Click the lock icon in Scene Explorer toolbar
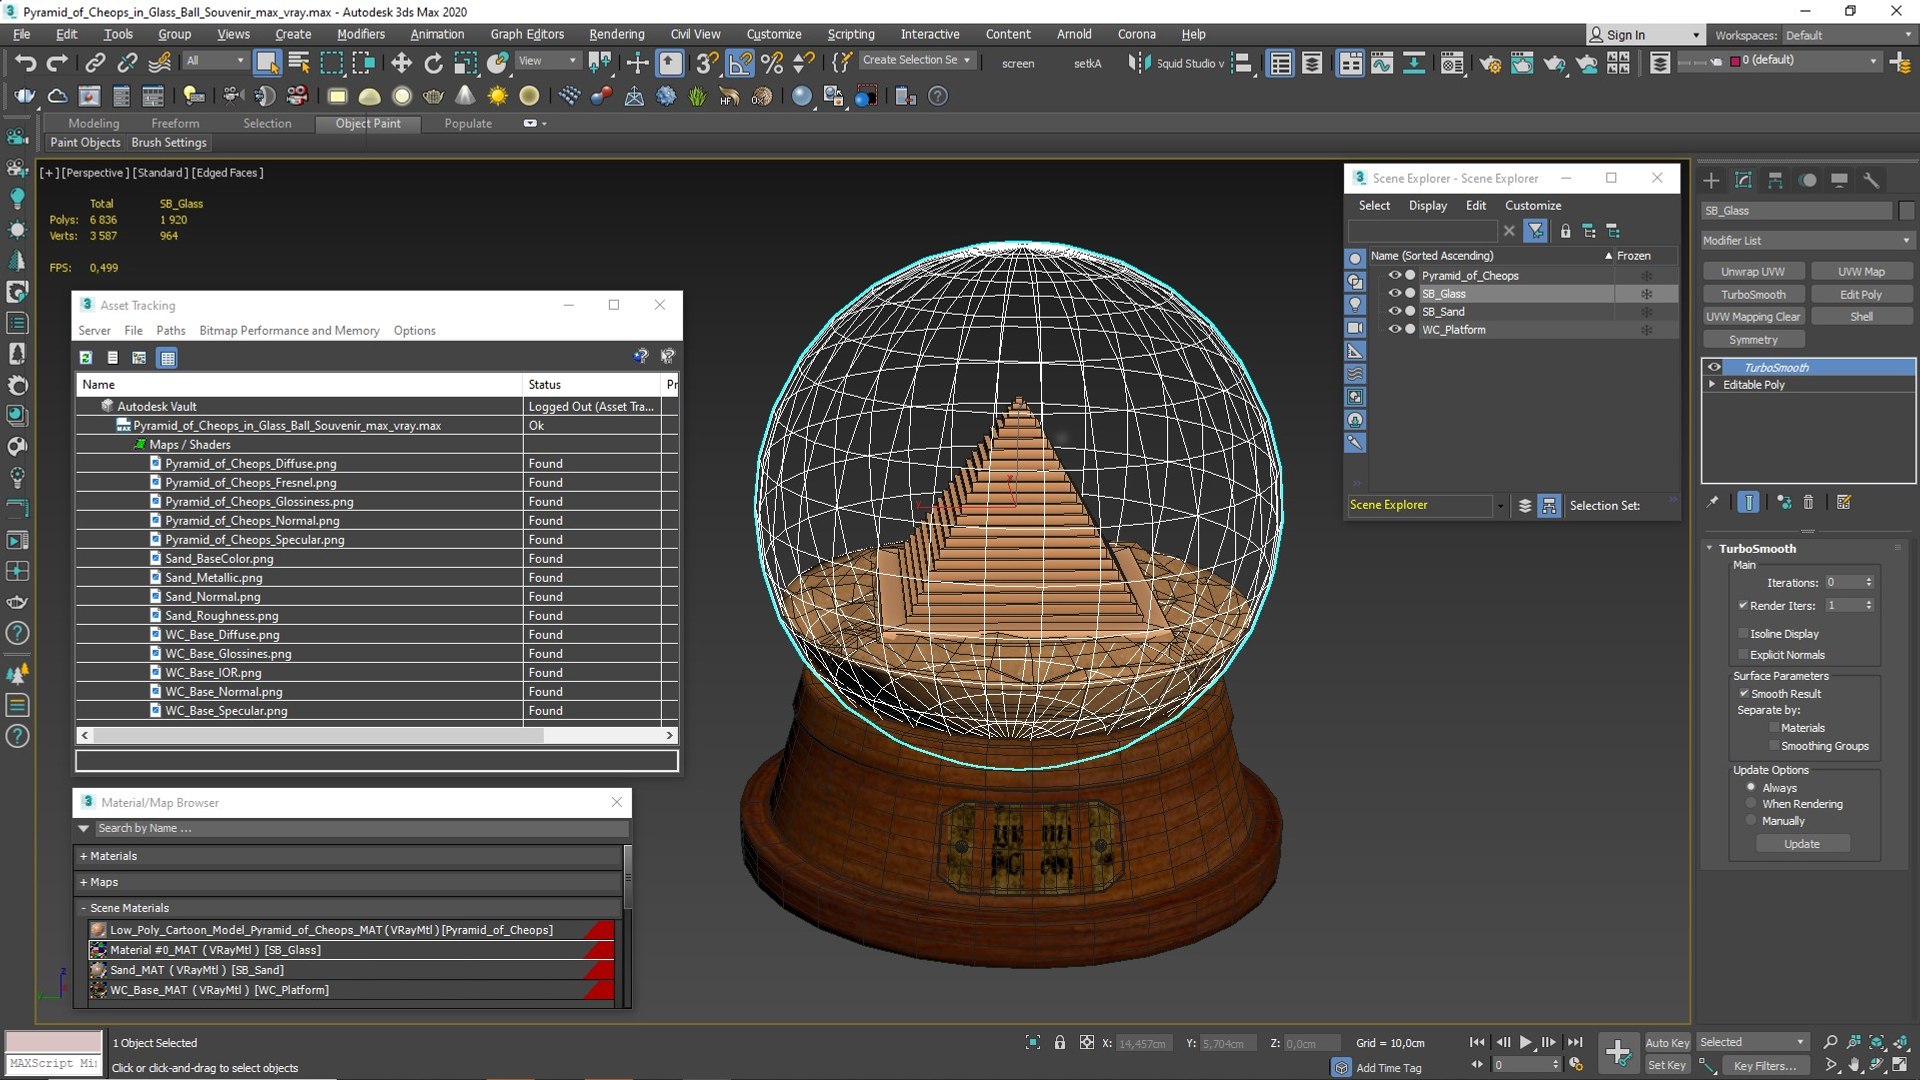The width and height of the screenshot is (1920, 1080). click(1565, 231)
